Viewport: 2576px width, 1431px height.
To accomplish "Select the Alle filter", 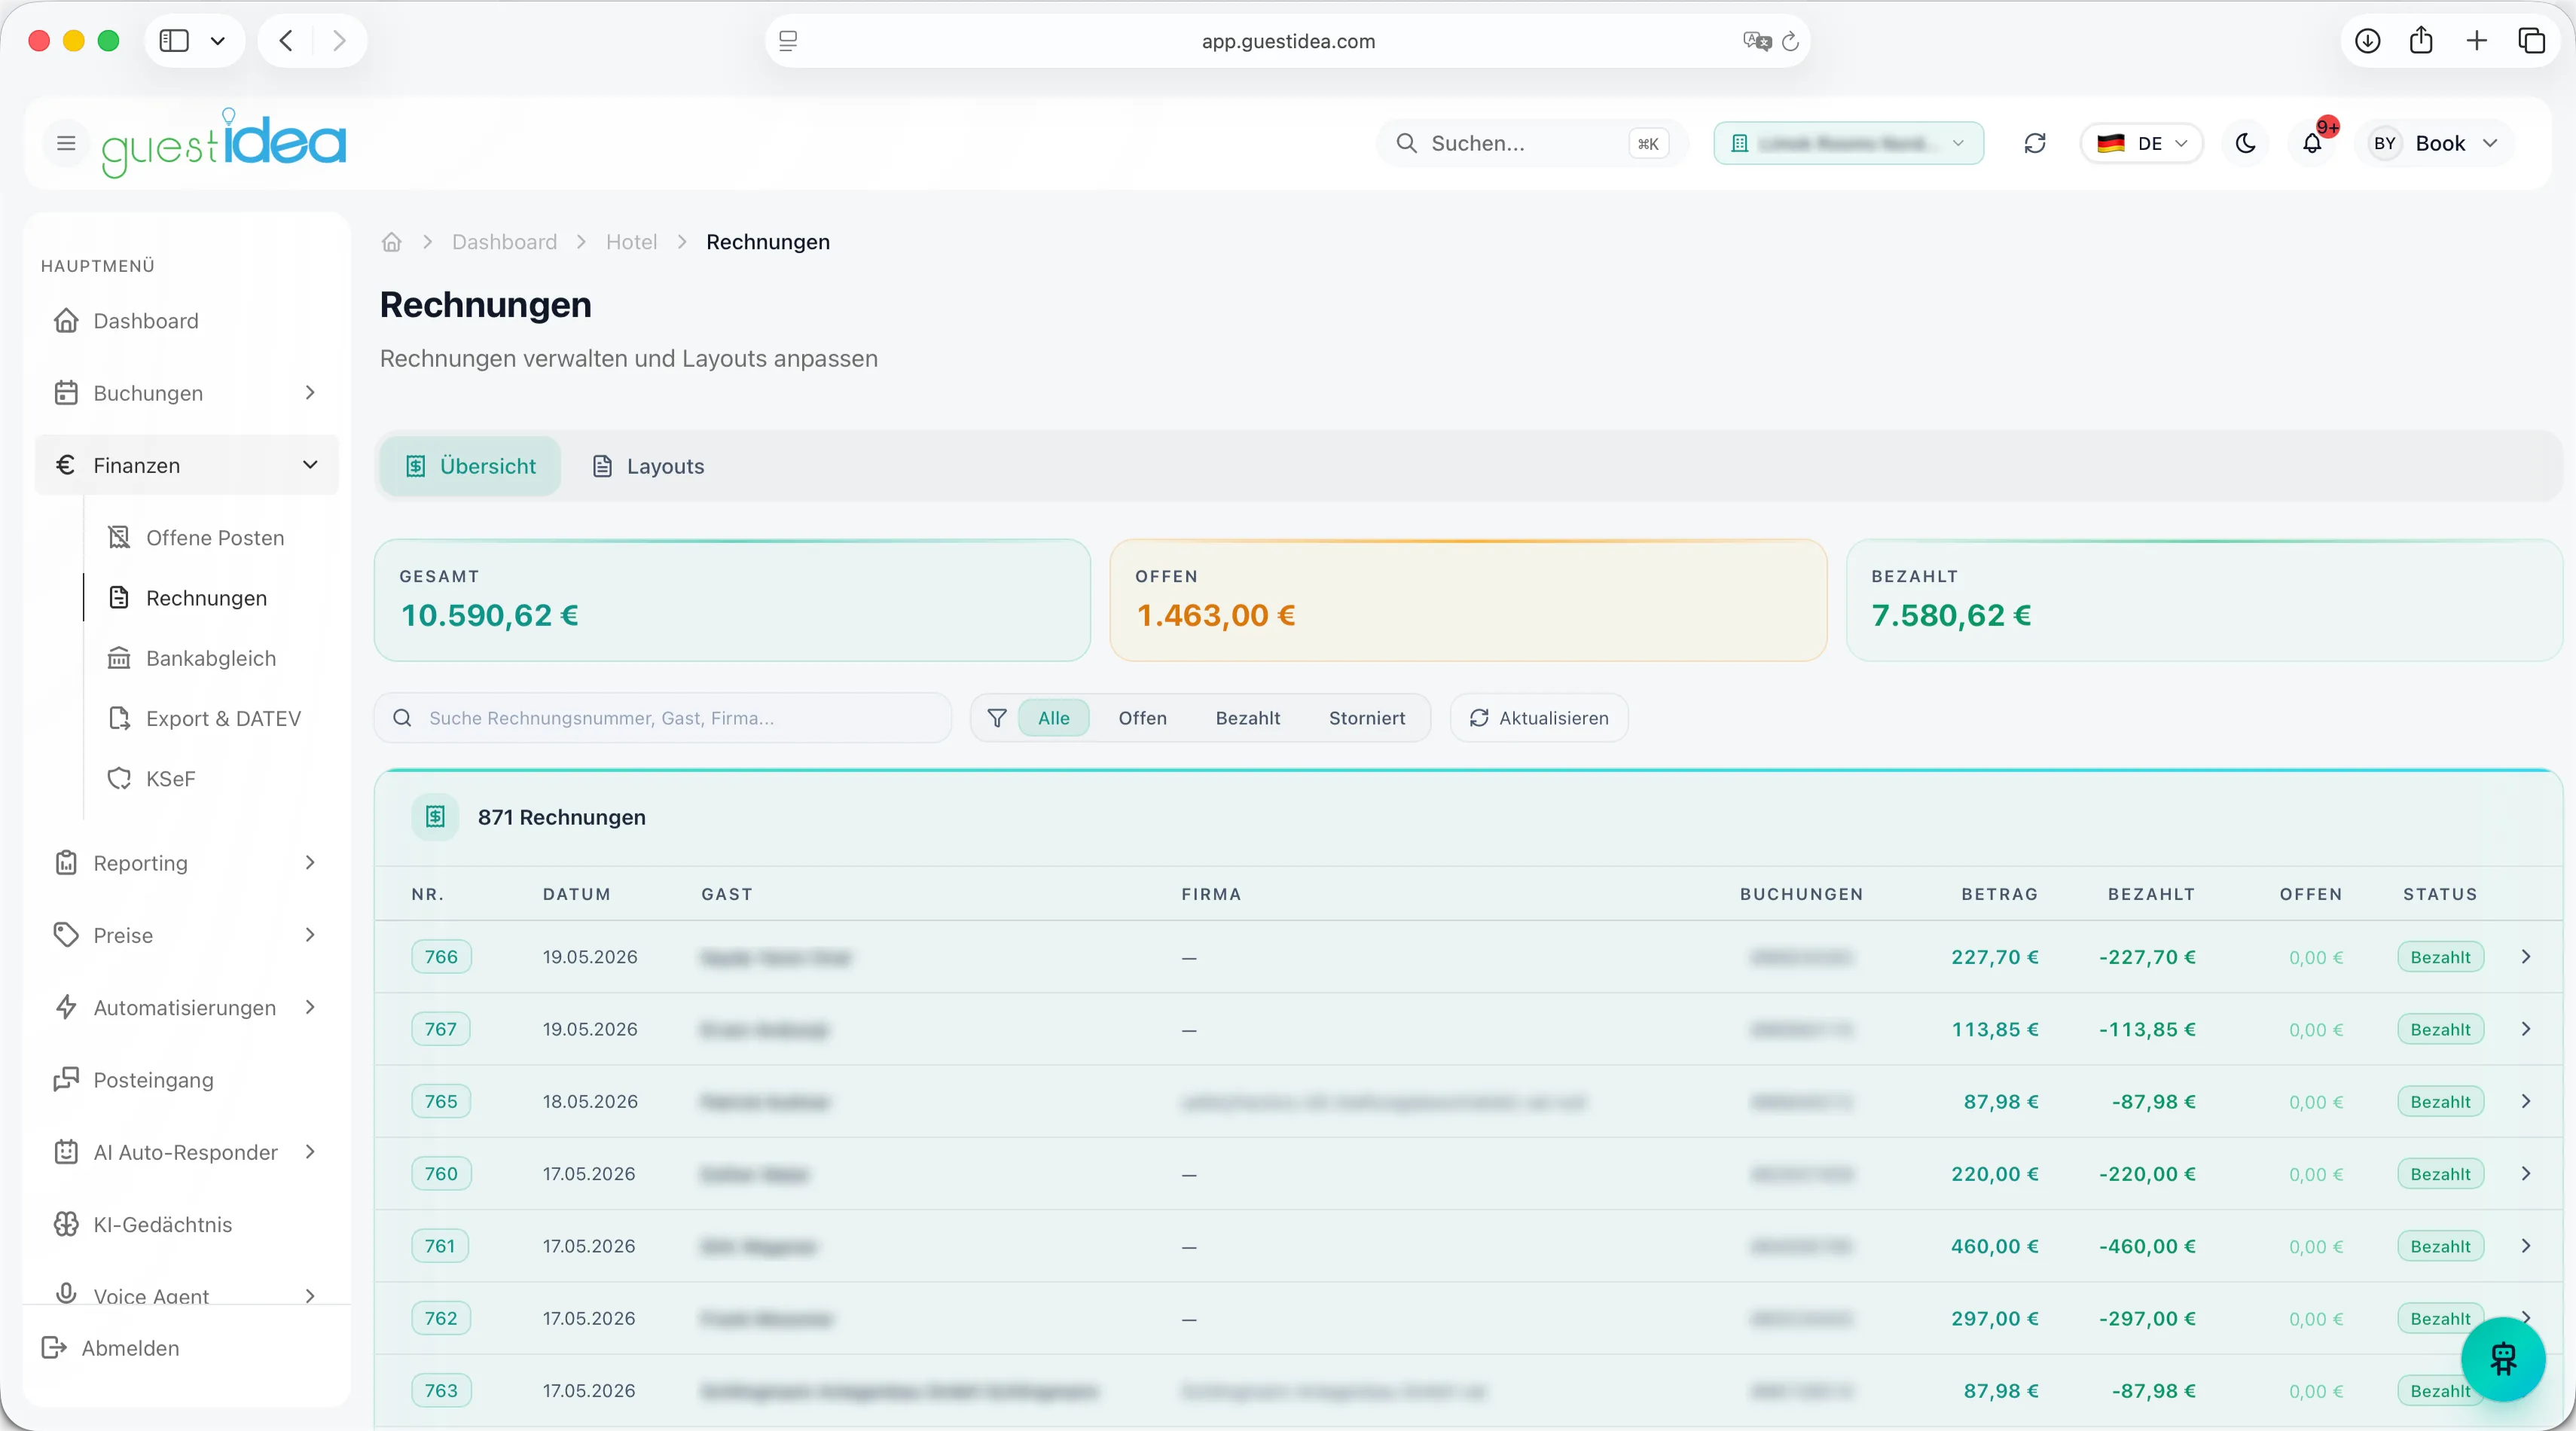I will click(x=1054, y=718).
